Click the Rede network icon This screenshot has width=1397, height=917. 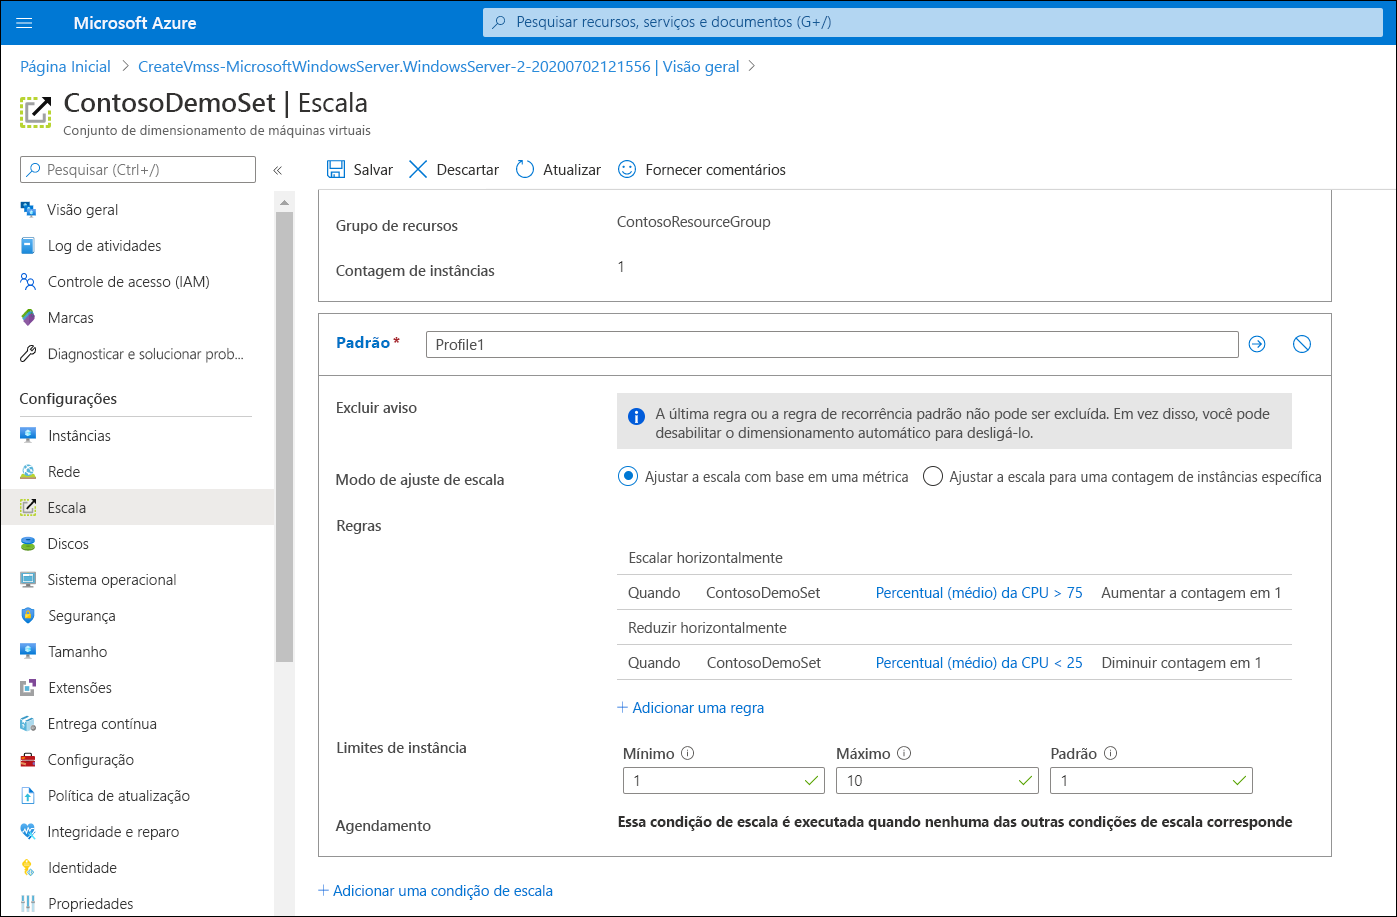click(28, 472)
